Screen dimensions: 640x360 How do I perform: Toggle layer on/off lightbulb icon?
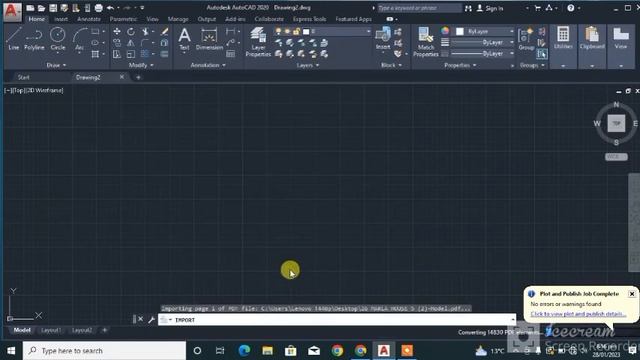click(278, 31)
